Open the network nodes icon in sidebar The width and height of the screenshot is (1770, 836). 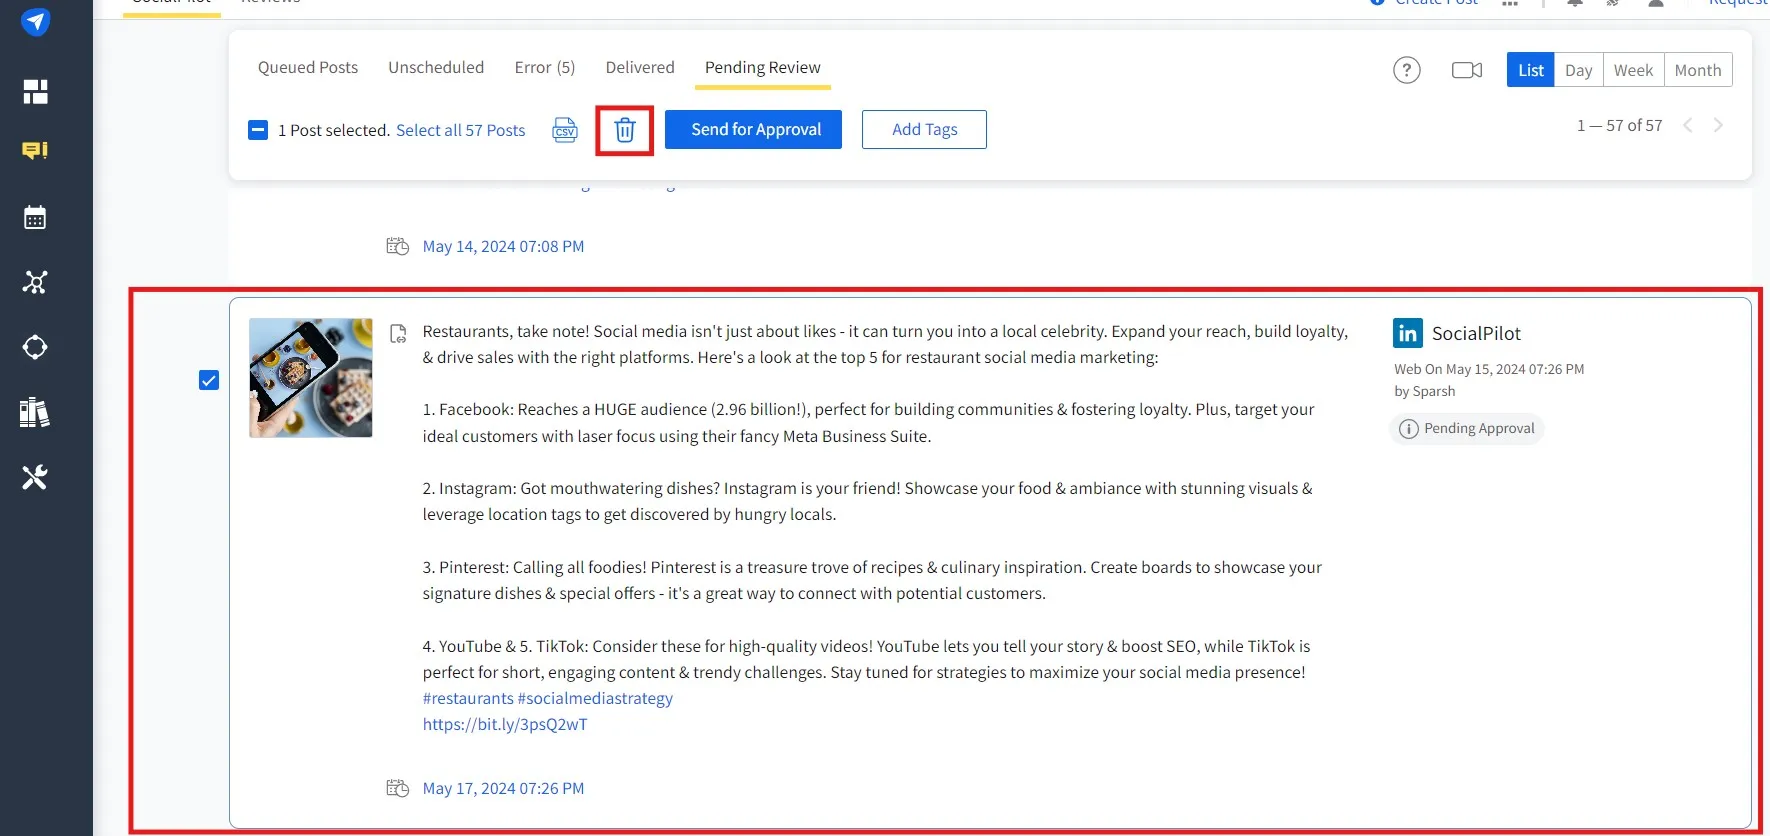point(35,282)
